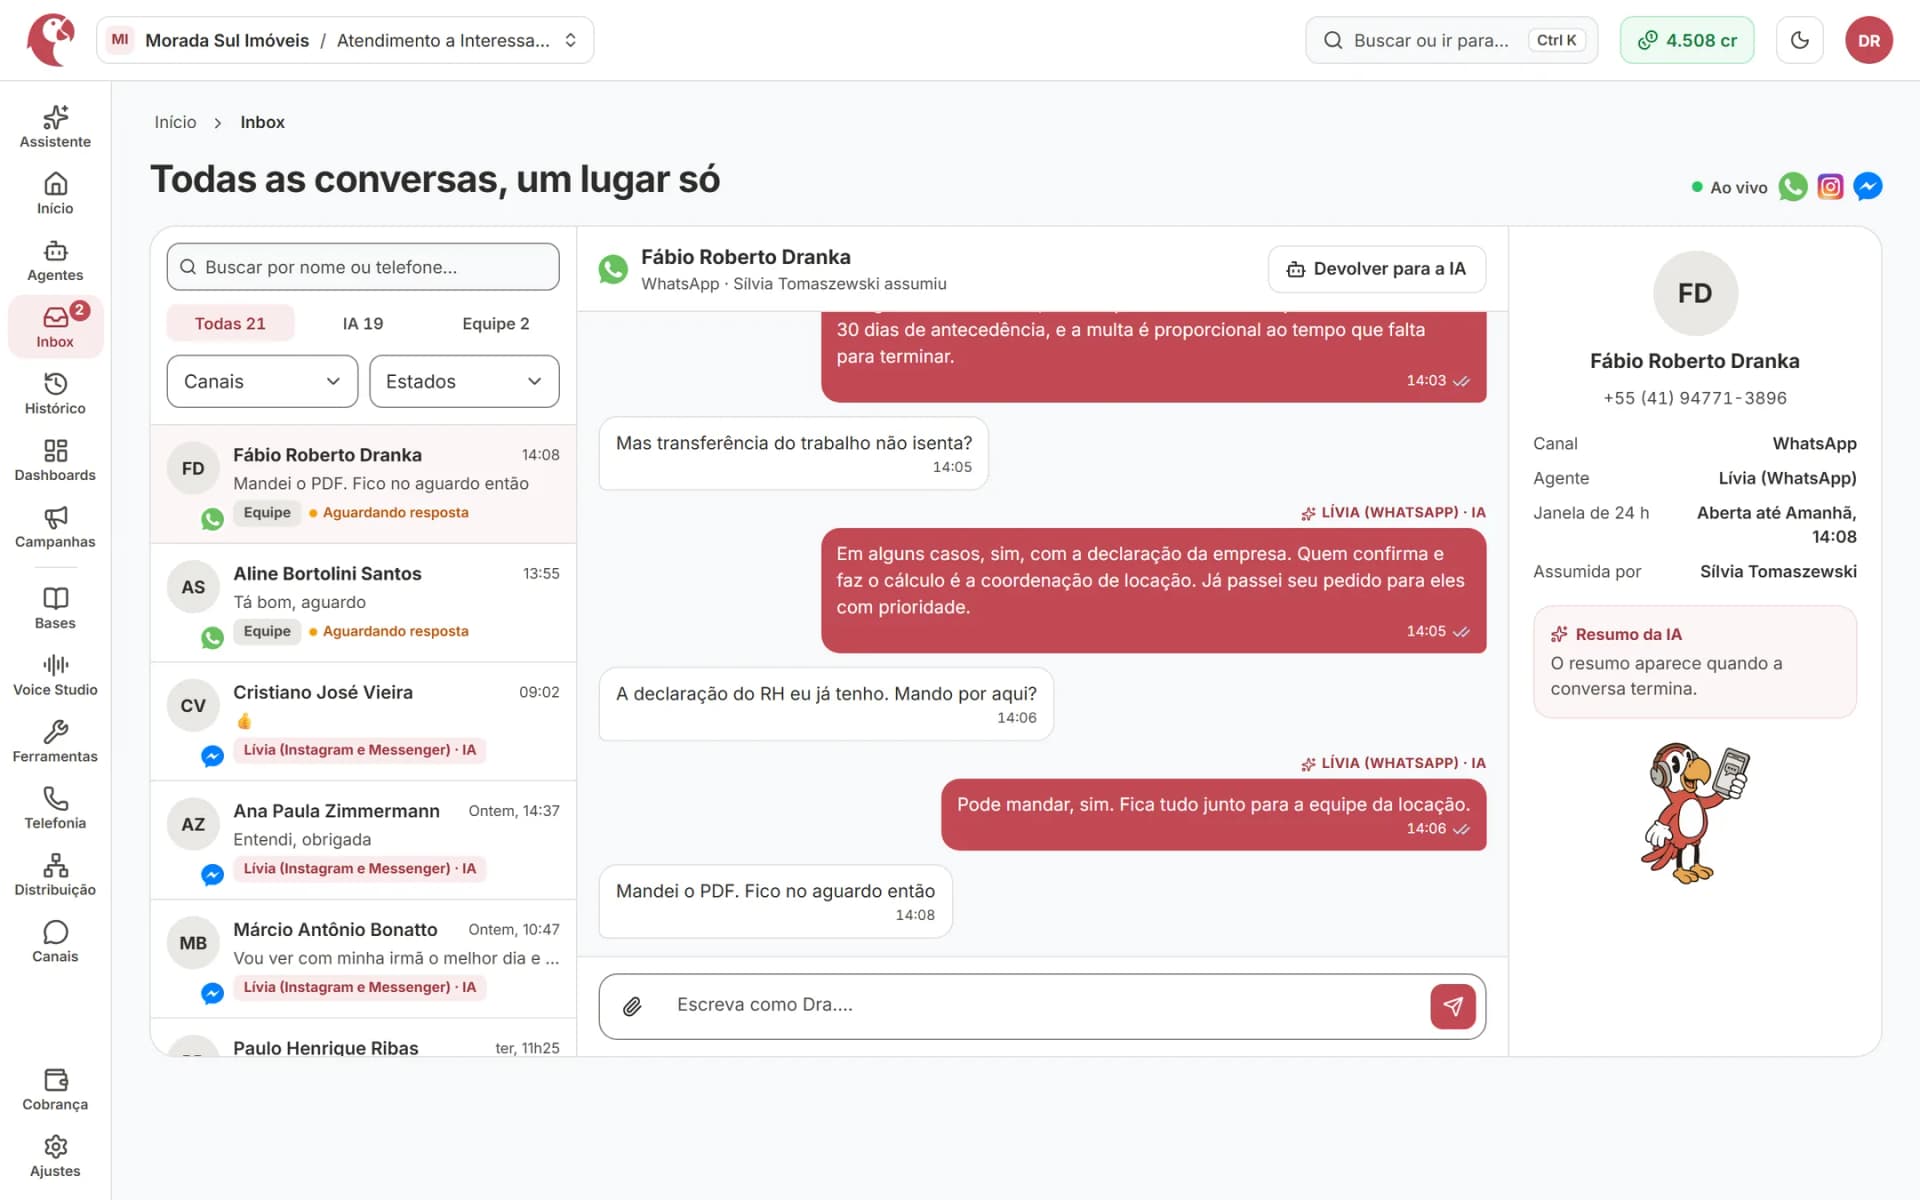Image resolution: width=1920 pixels, height=1200 pixels.
Task: Click the Instagram channel icon near Ao vivo
Action: [x=1830, y=187]
